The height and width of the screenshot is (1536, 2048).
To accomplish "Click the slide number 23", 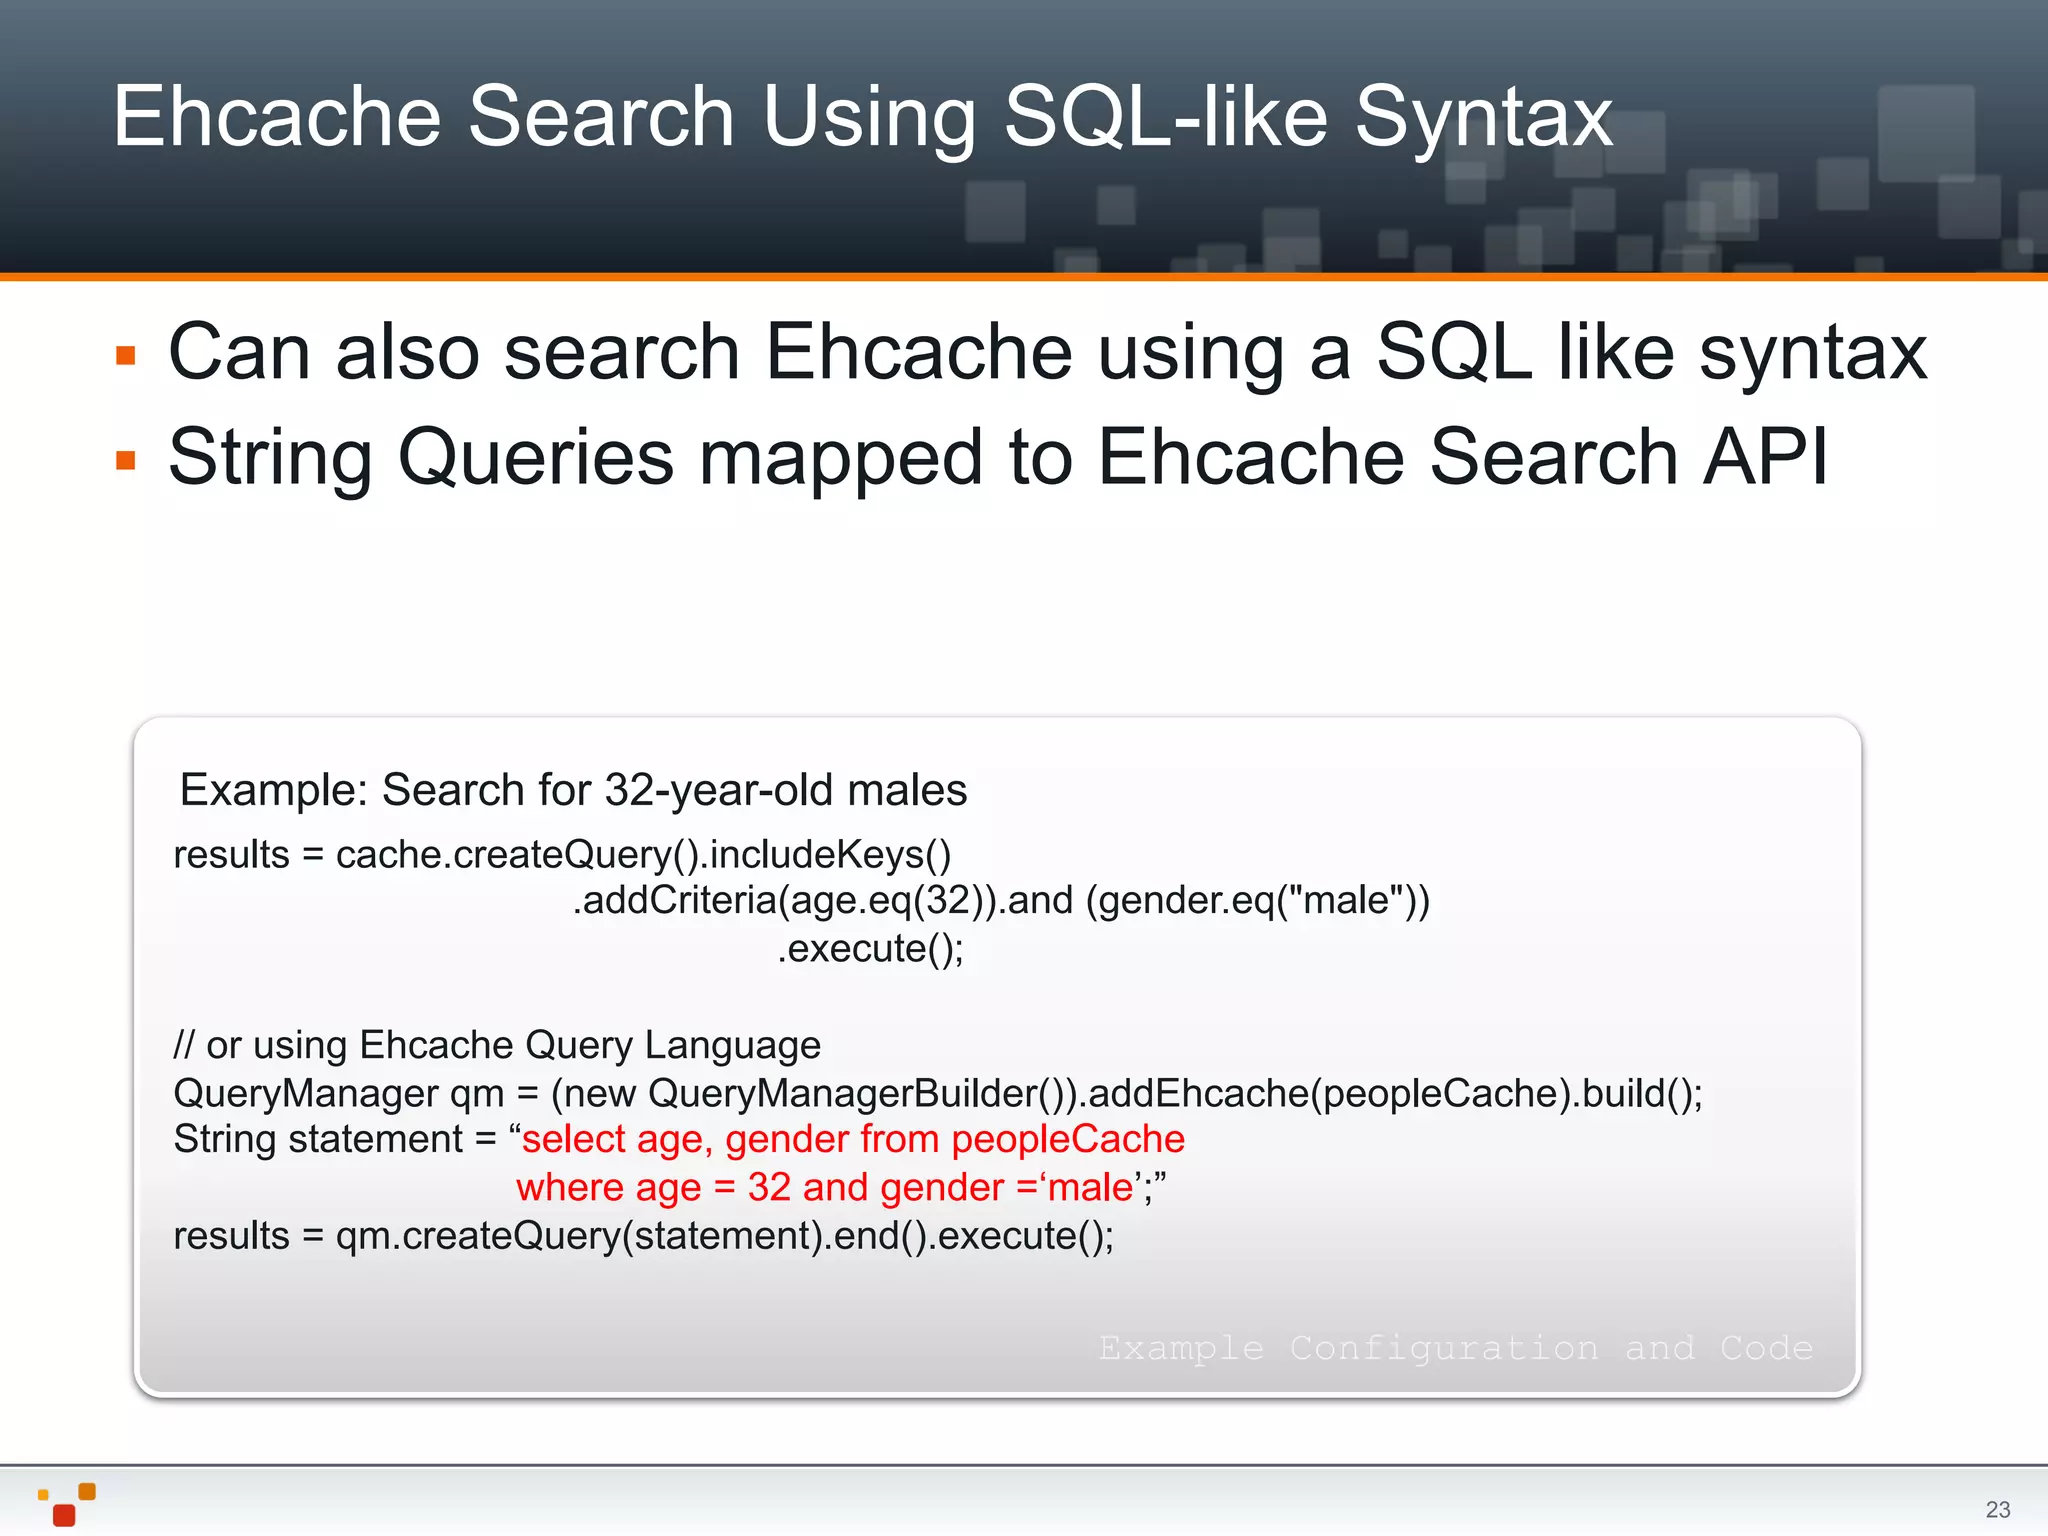I will pos(1998,1509).
